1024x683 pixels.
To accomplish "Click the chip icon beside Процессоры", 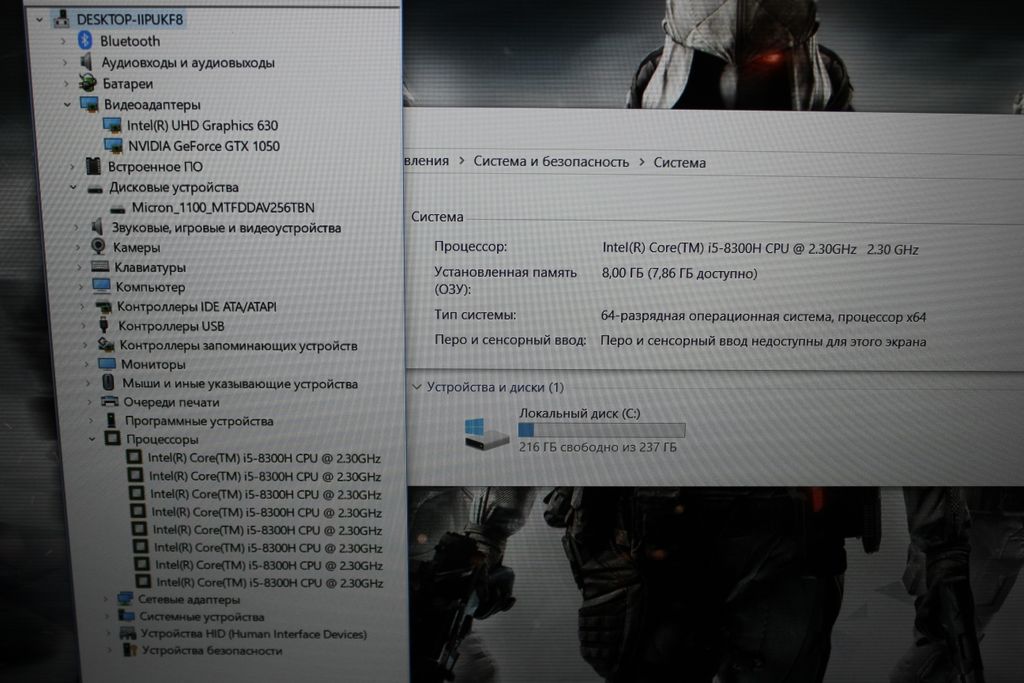I will point(112,438).
